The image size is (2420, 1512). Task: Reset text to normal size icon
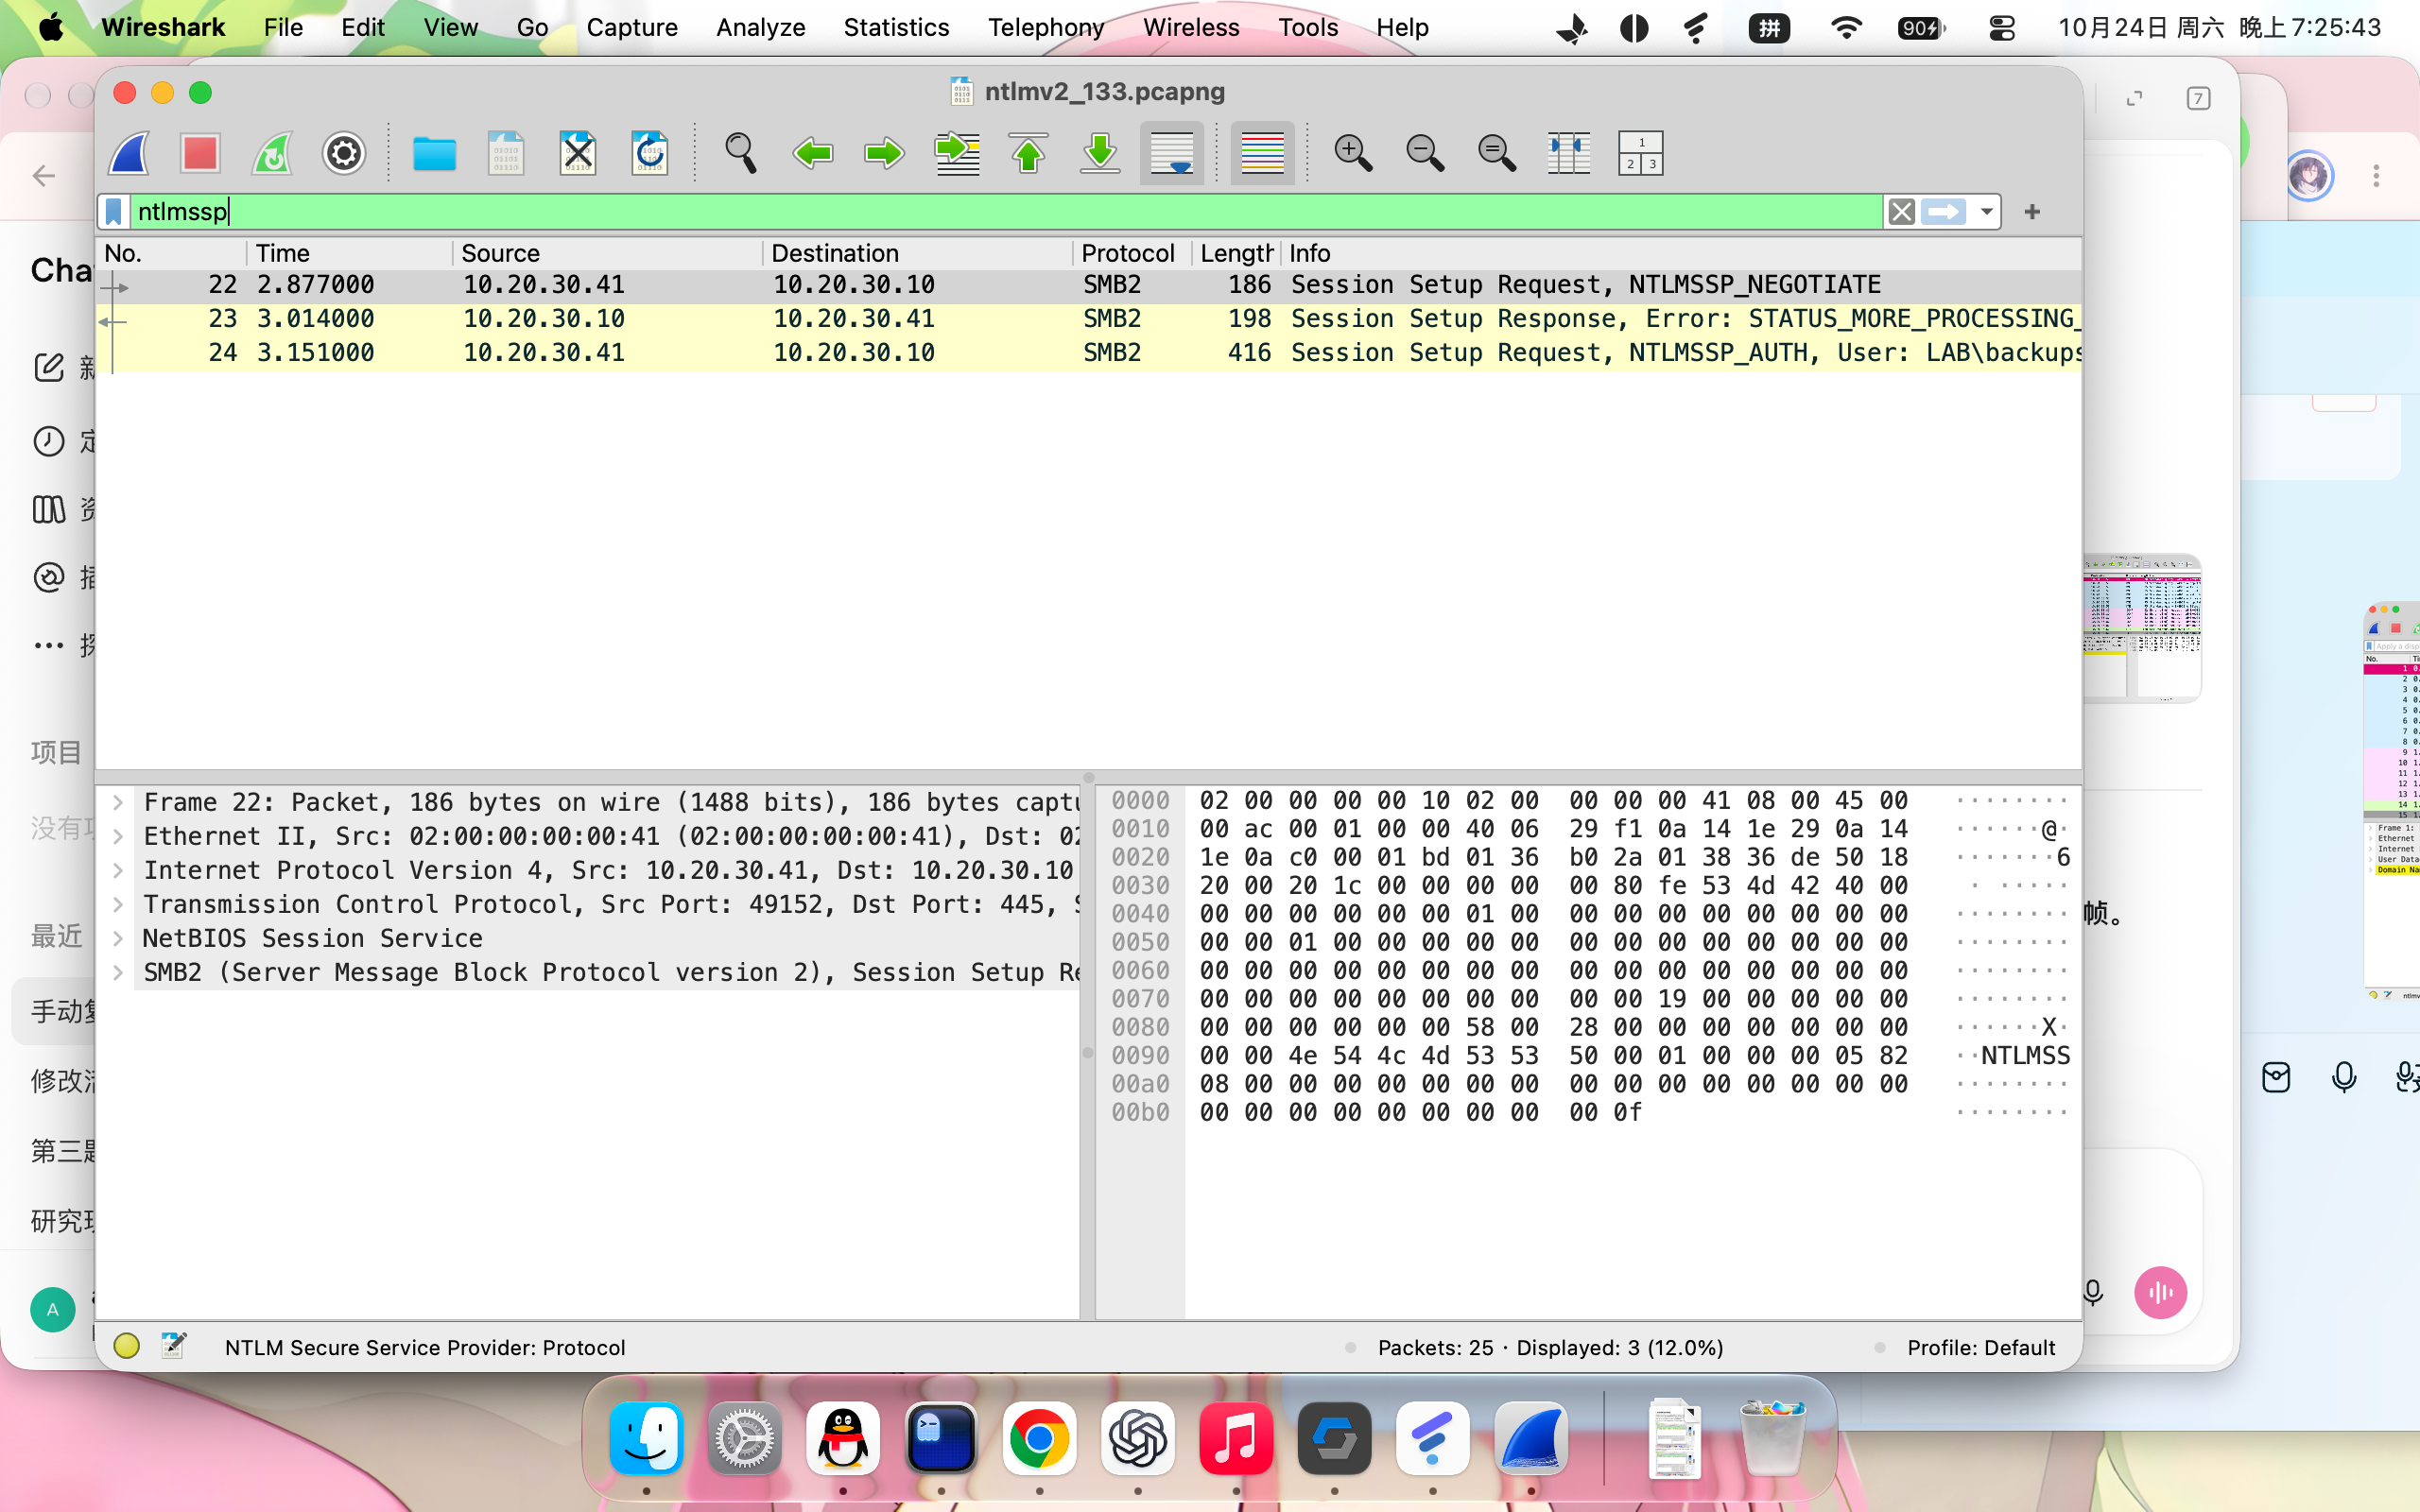(1497, 153)
